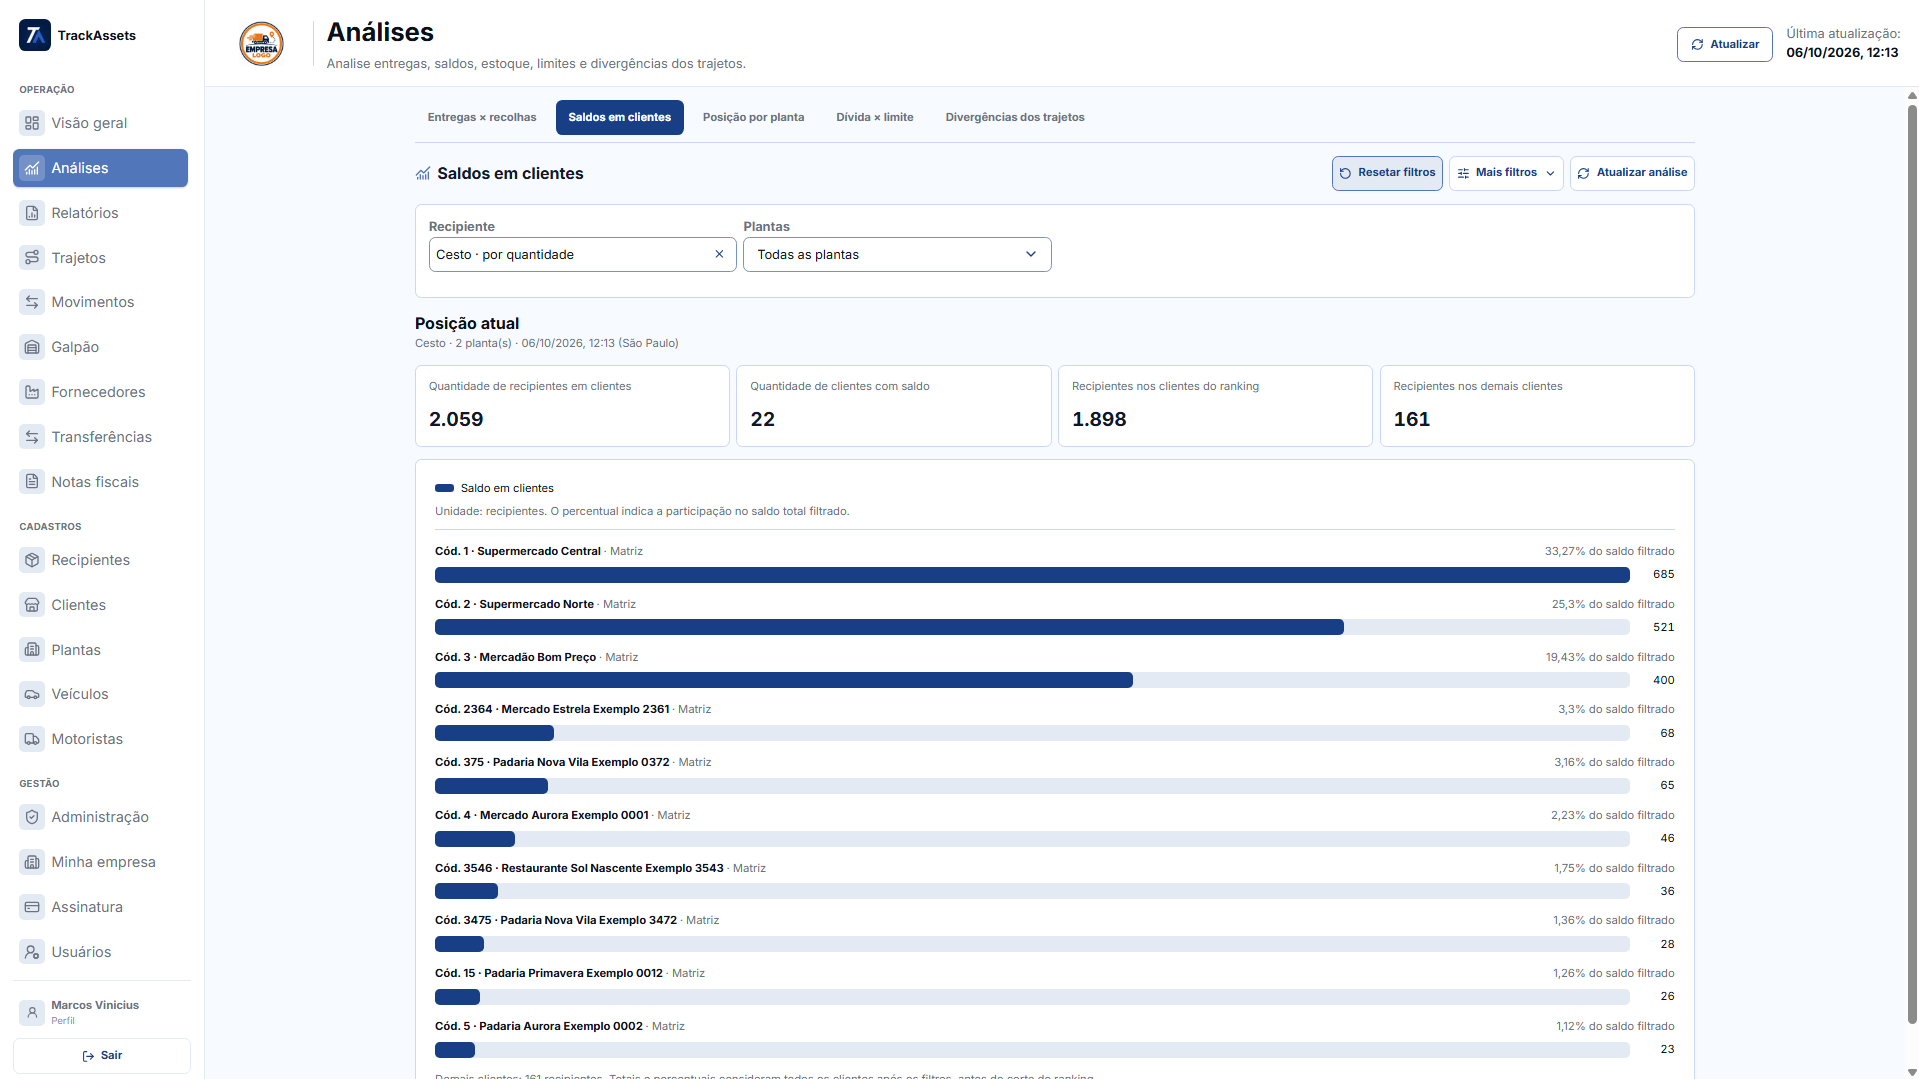Switch to Entregas × recolhas tab
The width and height of the screenshot is (1919, 1079).
click(482, 117)
